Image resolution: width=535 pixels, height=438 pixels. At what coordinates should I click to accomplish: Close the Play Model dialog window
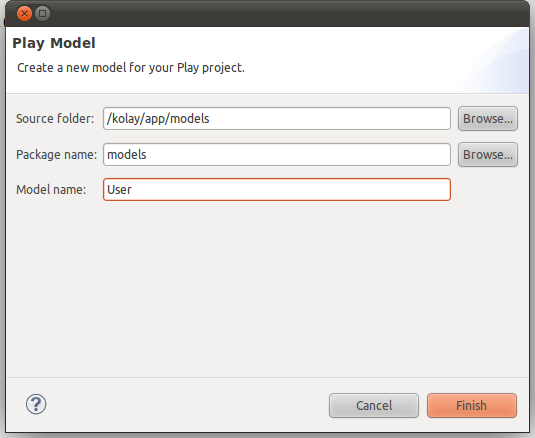tap(24, 14)
